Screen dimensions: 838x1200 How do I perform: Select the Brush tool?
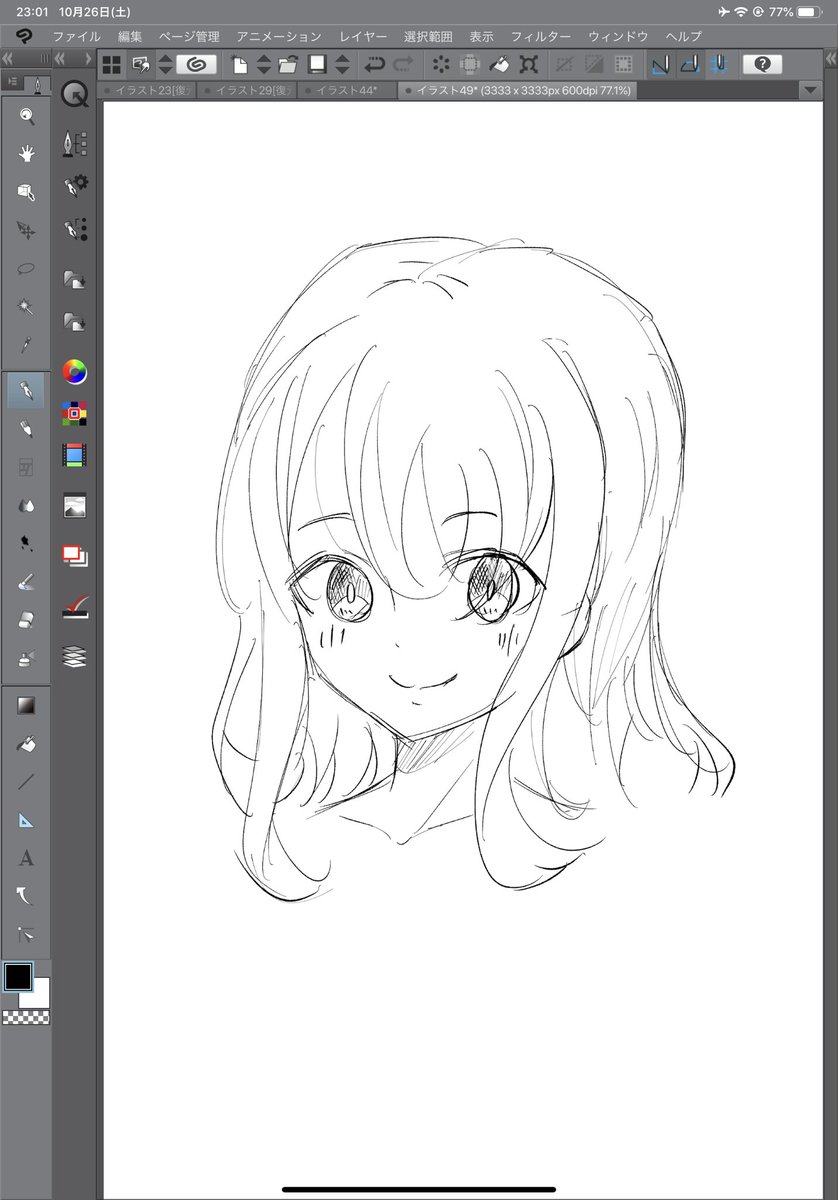point(26,428)
